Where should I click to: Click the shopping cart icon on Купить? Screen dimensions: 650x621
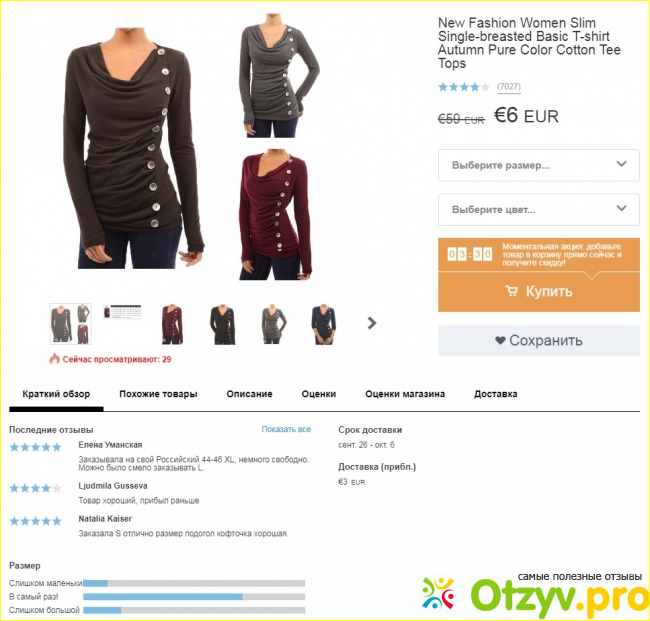point(512,291)
